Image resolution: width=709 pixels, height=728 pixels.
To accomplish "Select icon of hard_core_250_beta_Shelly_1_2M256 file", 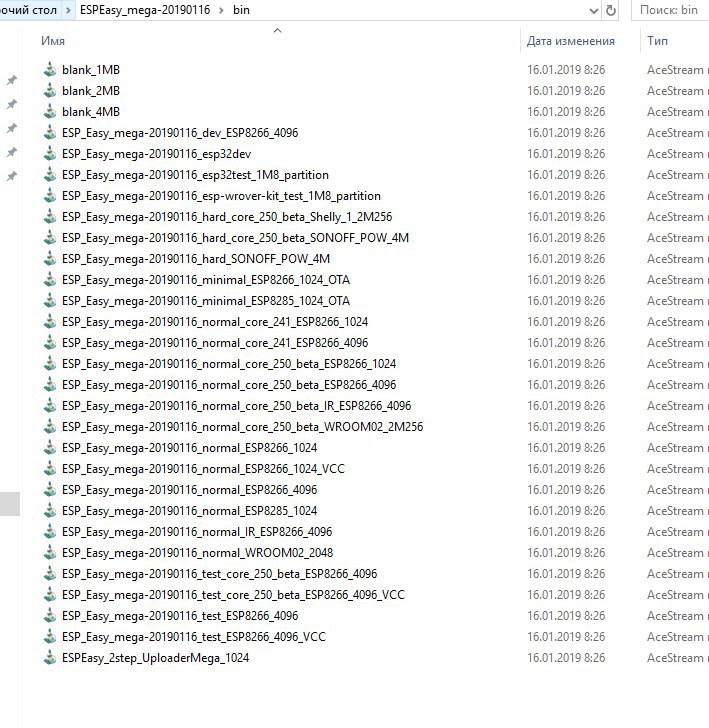I will [50, 217].
